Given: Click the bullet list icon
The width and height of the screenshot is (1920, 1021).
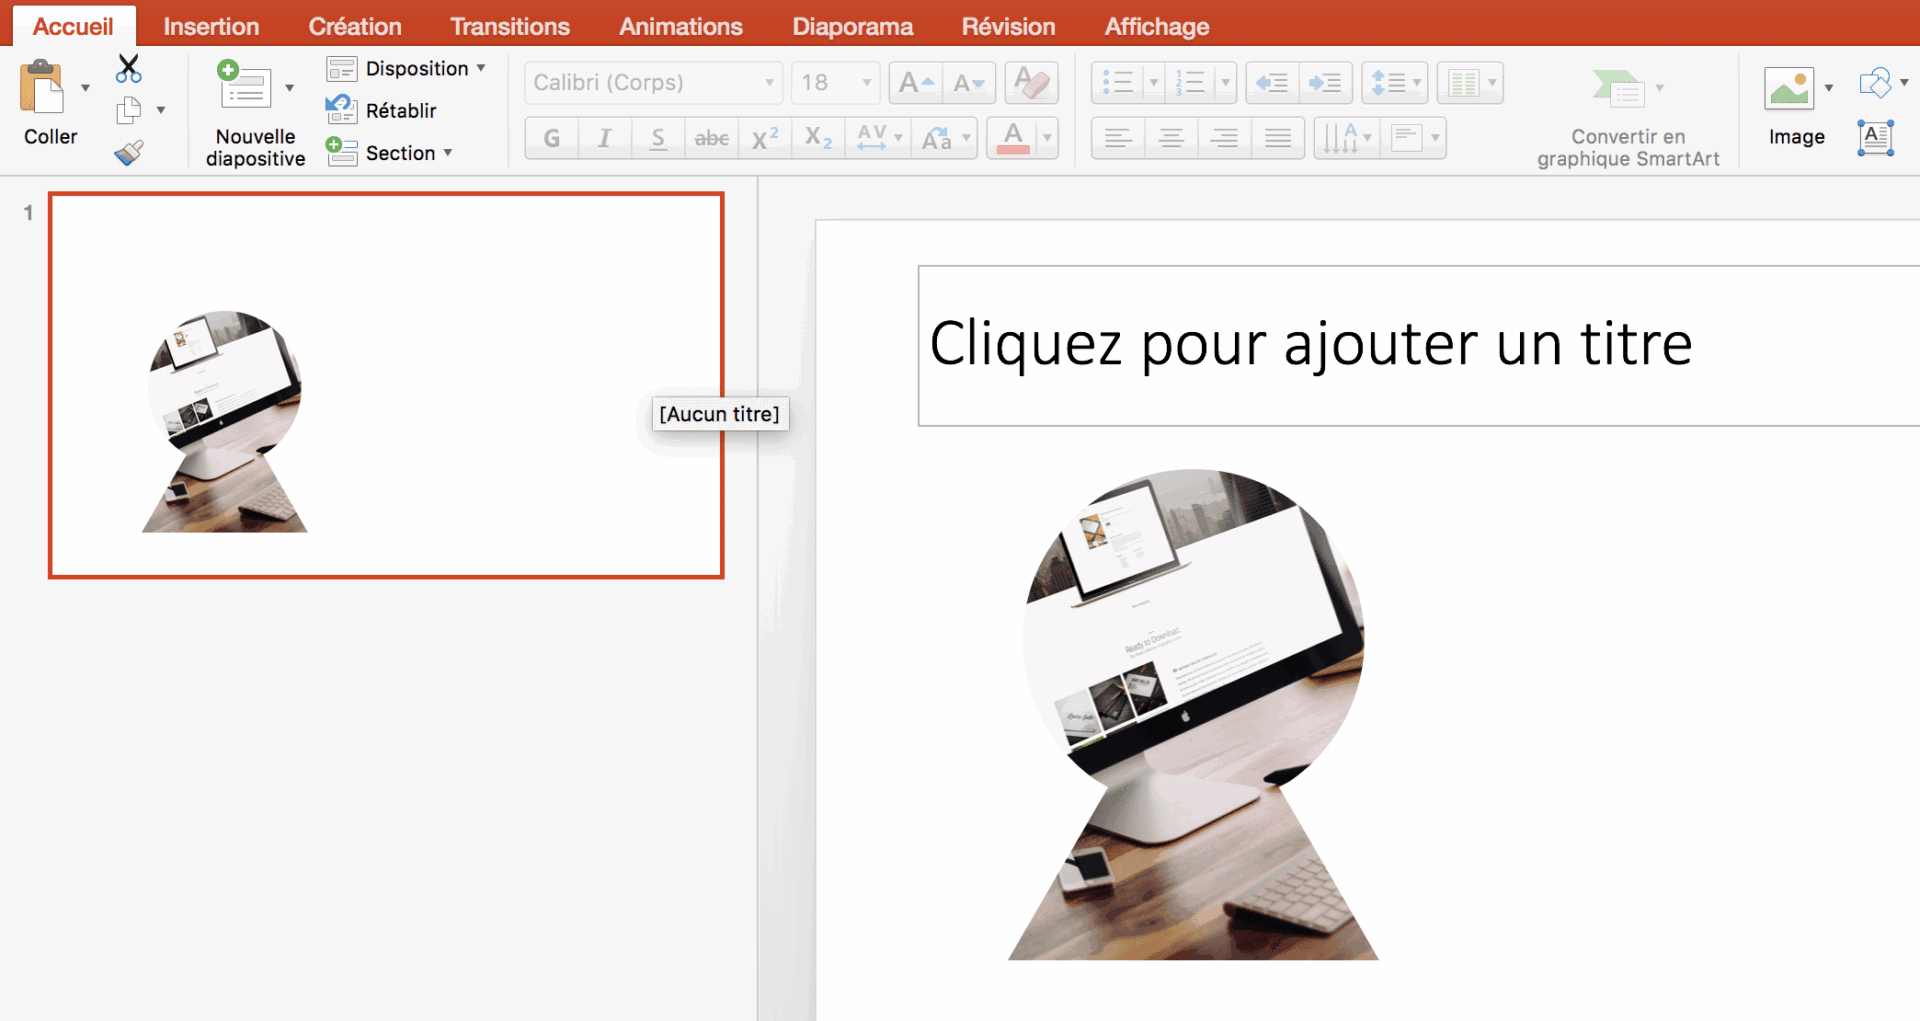Looking at the screenshot, I should 1117,83.
